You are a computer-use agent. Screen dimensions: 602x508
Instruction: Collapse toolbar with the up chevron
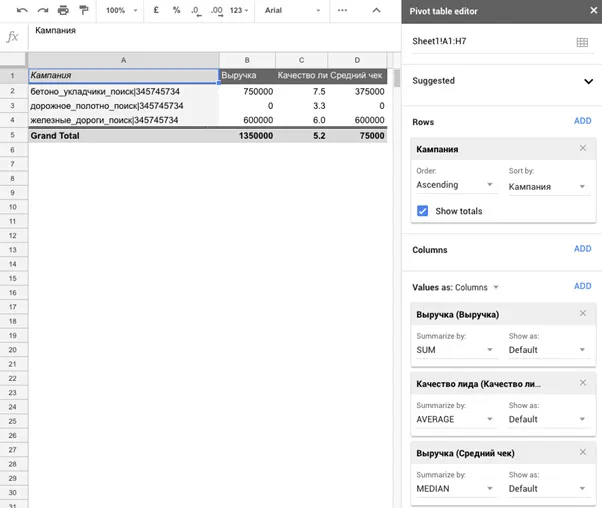point(376,10)
